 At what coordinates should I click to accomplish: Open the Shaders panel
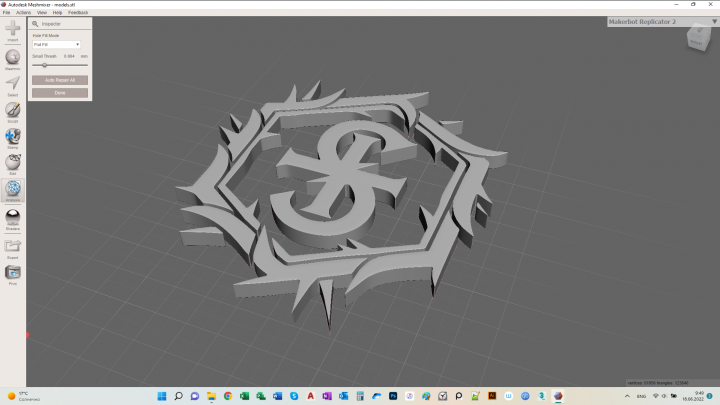(13, 219)
